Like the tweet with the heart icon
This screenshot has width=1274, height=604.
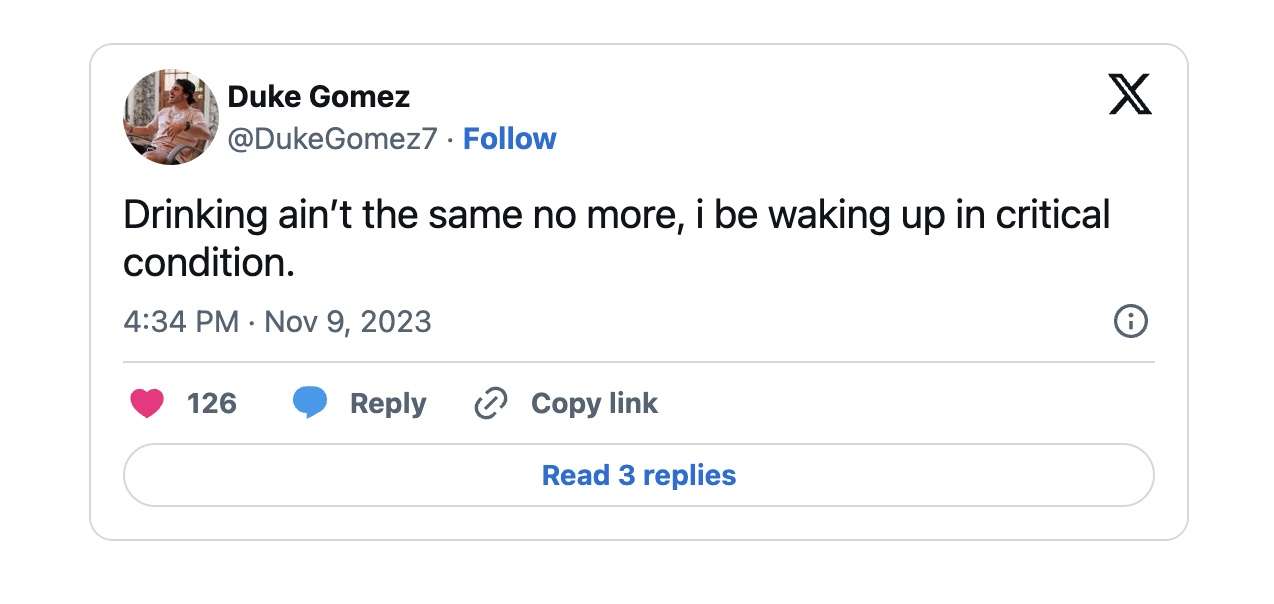pyautogui.click(x=147, y=403)
